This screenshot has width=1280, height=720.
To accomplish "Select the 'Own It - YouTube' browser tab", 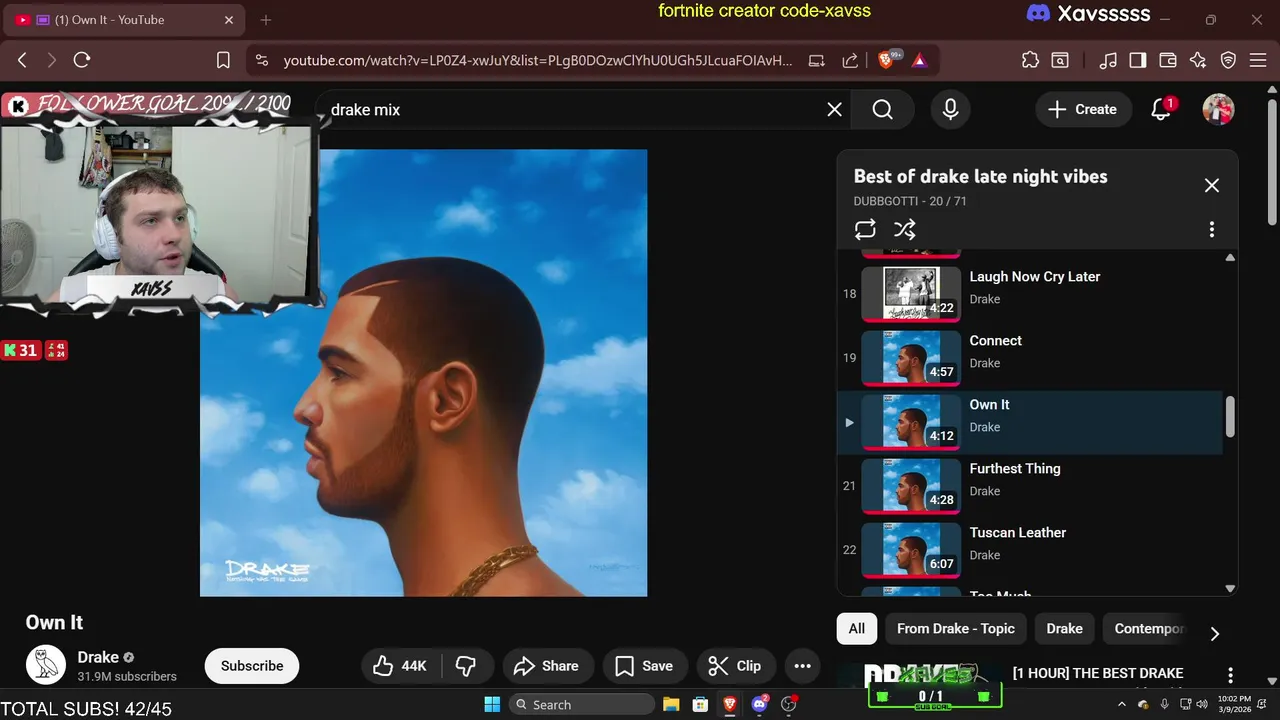I will (125, 20).
